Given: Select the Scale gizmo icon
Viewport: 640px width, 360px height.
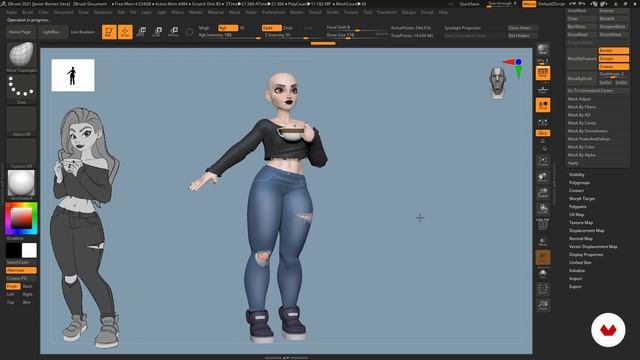Looking at the screenshot, I should [157, 32].
